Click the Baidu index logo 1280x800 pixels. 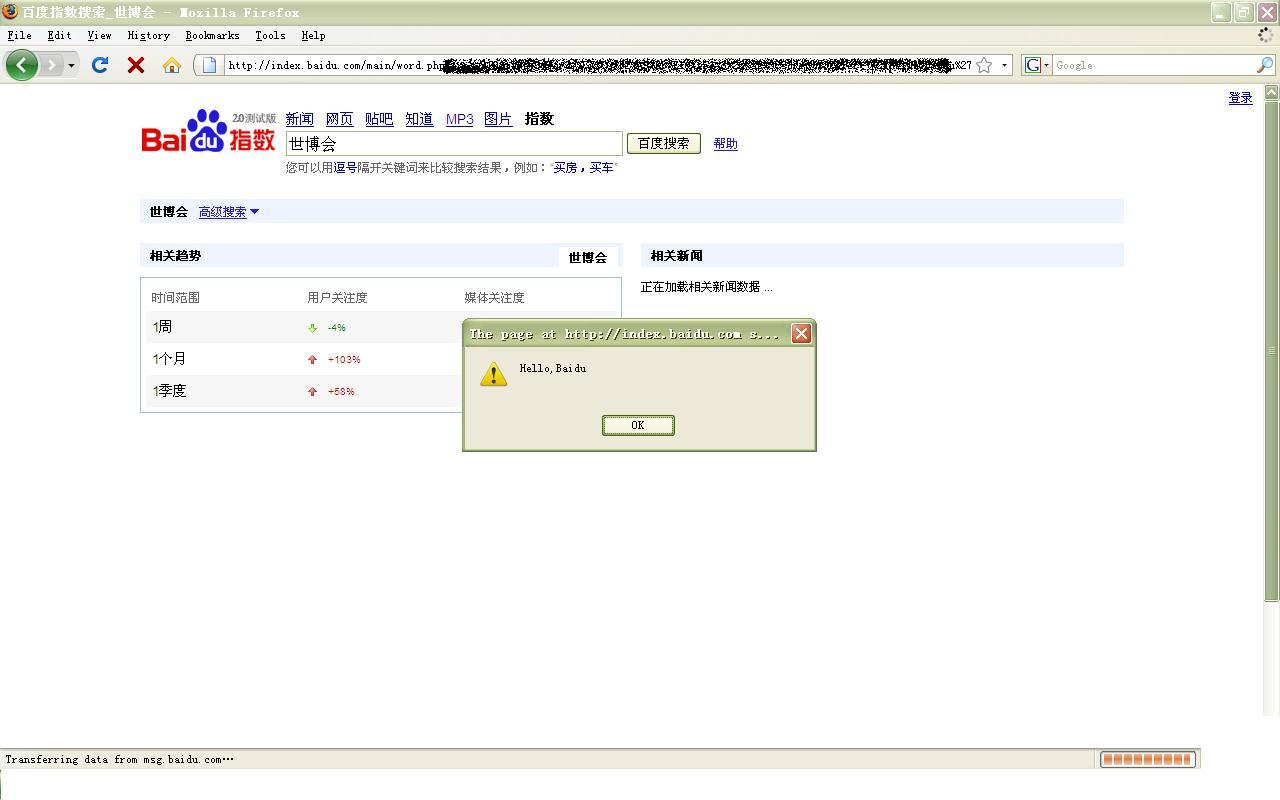[x=208, y=132]
